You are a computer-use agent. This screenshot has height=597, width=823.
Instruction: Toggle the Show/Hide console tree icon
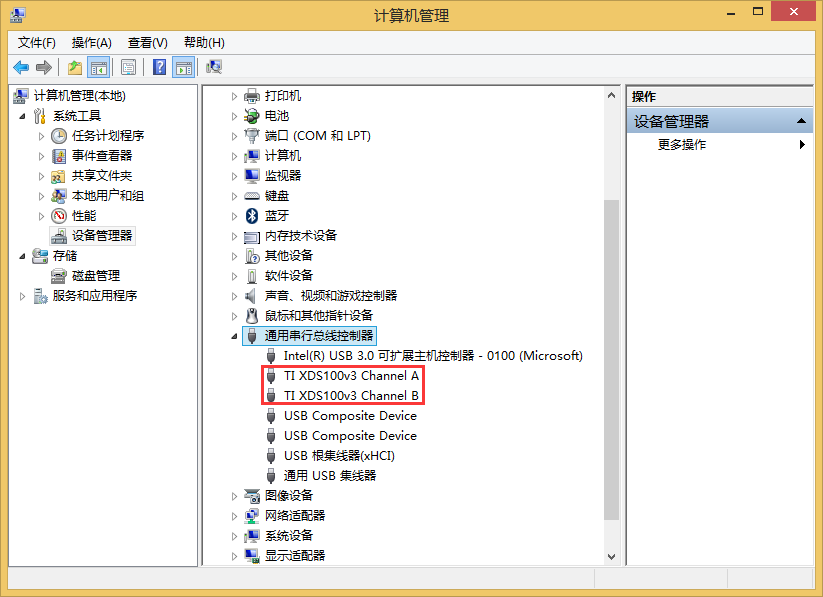tap(99, 67)
